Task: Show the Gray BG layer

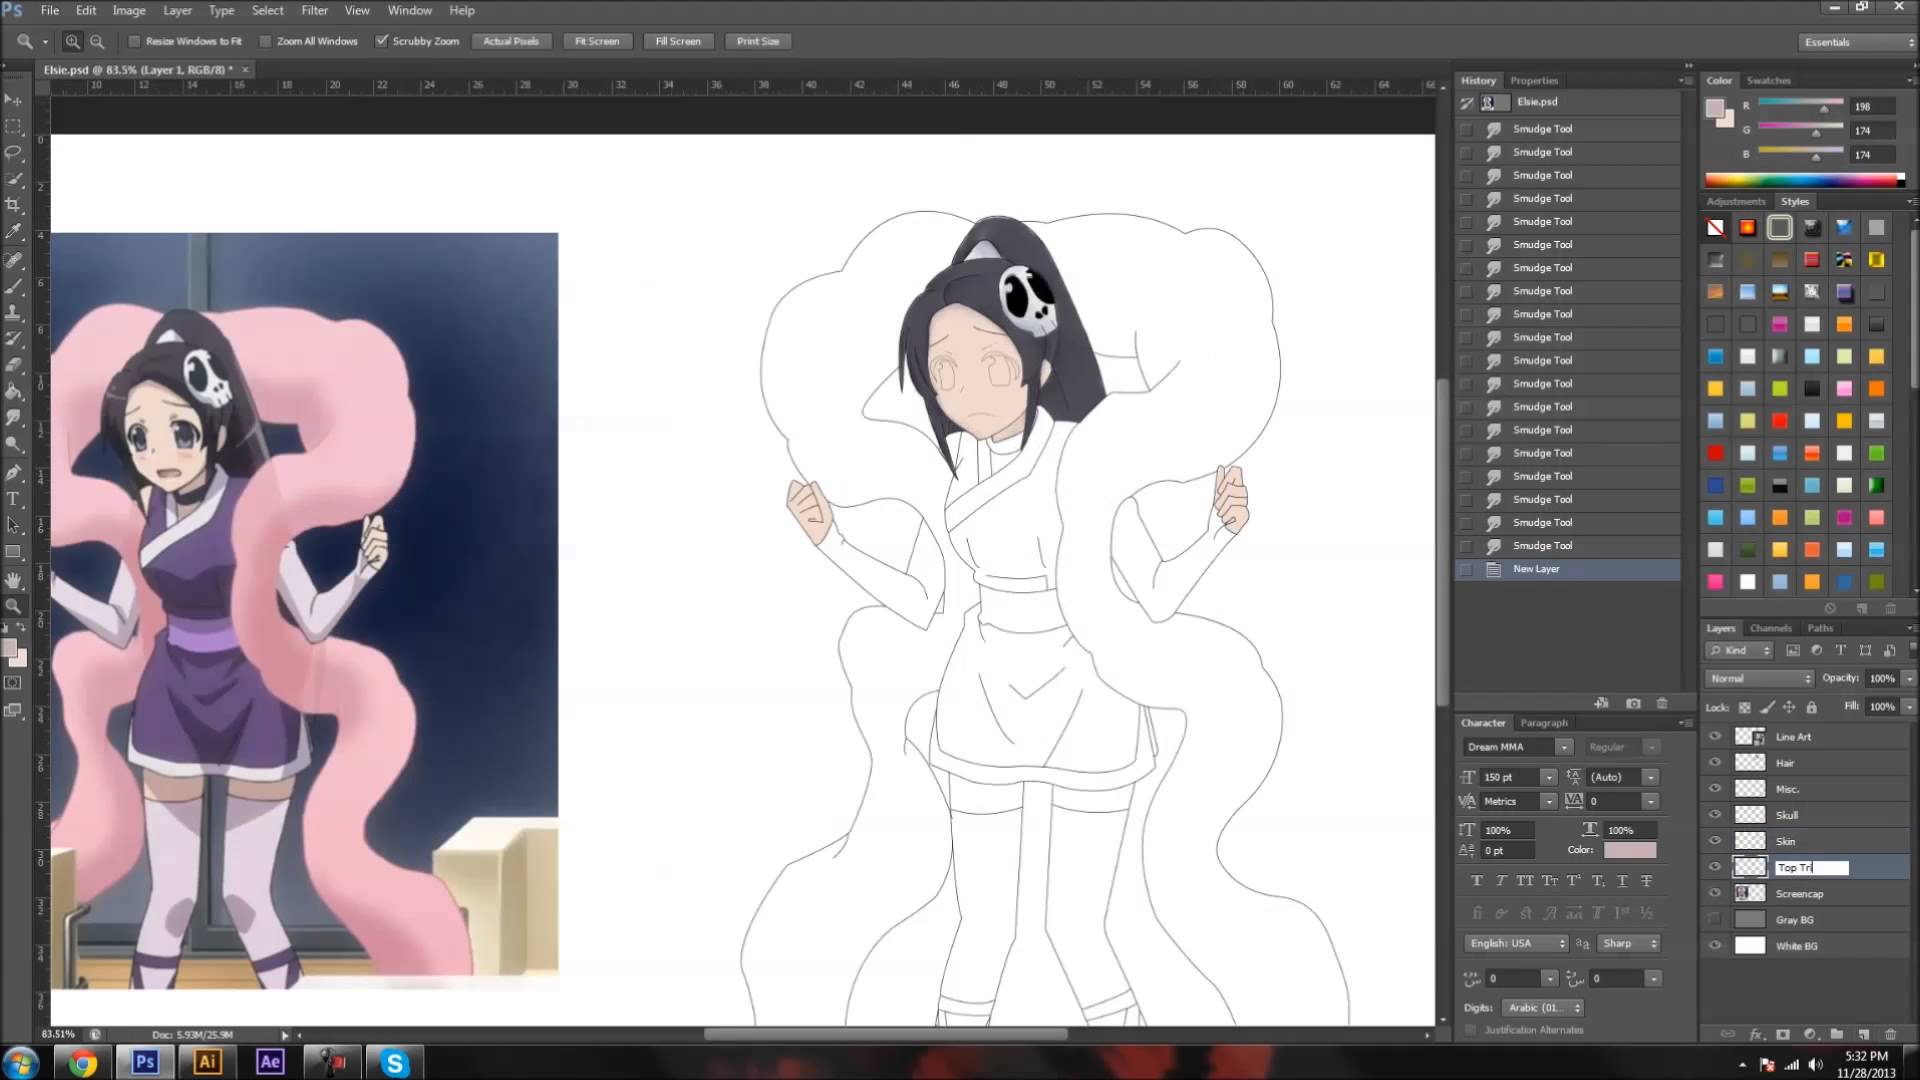Action: point(1715,919)
